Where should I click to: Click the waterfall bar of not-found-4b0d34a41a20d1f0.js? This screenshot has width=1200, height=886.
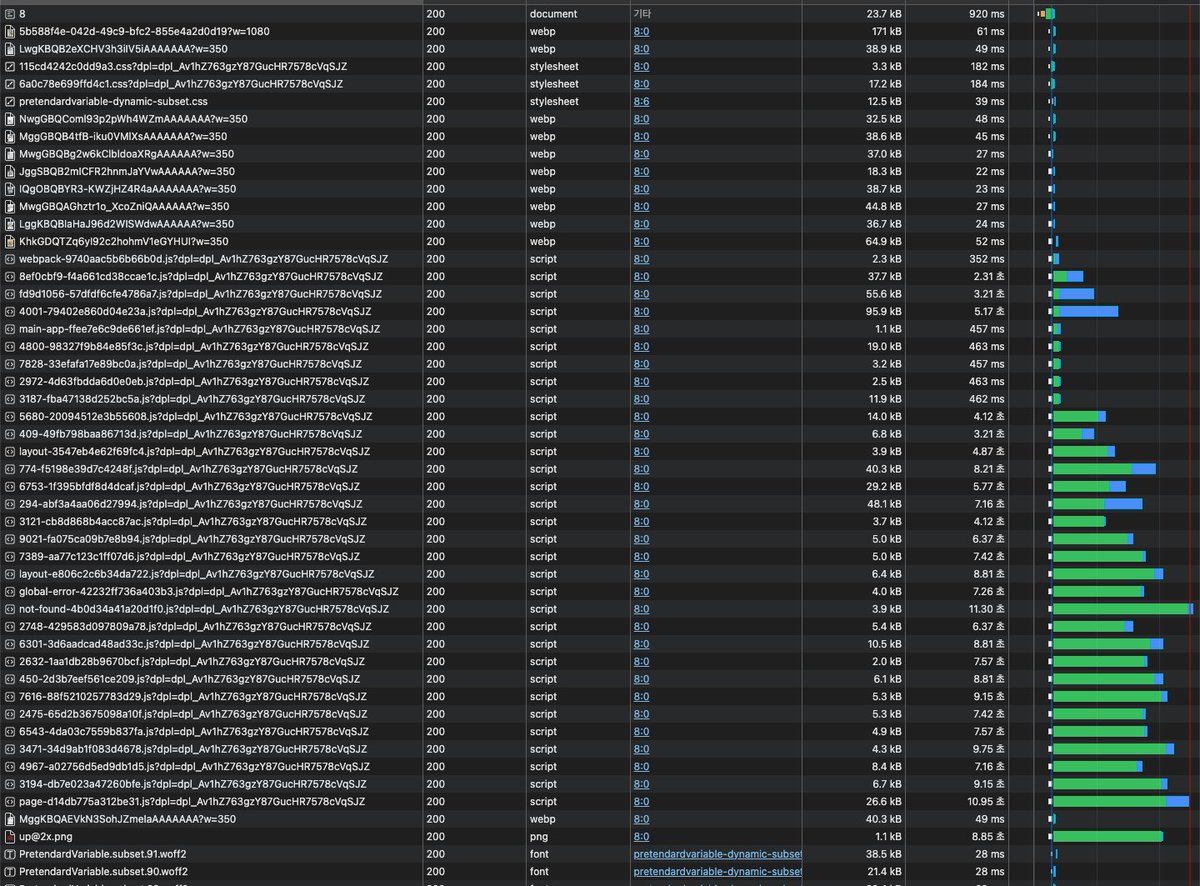pyautogui.click(x=1122, y=609)
